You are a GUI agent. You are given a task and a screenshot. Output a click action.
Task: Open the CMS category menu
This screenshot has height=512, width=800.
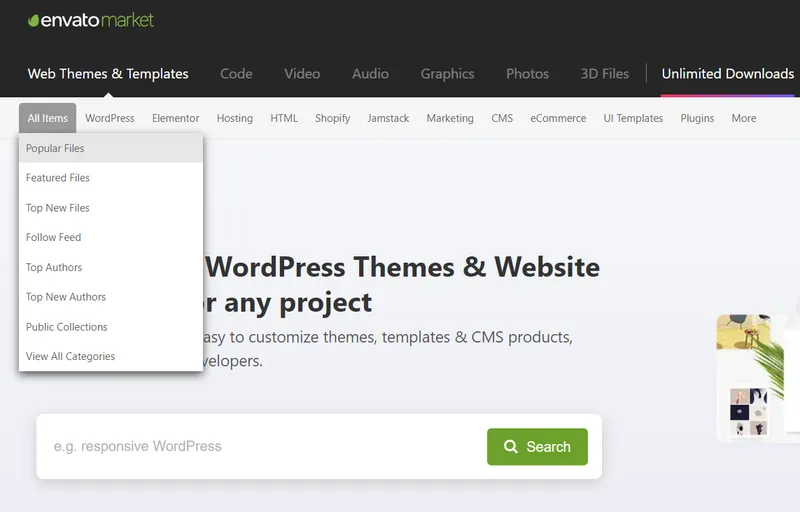click(502, 118)
